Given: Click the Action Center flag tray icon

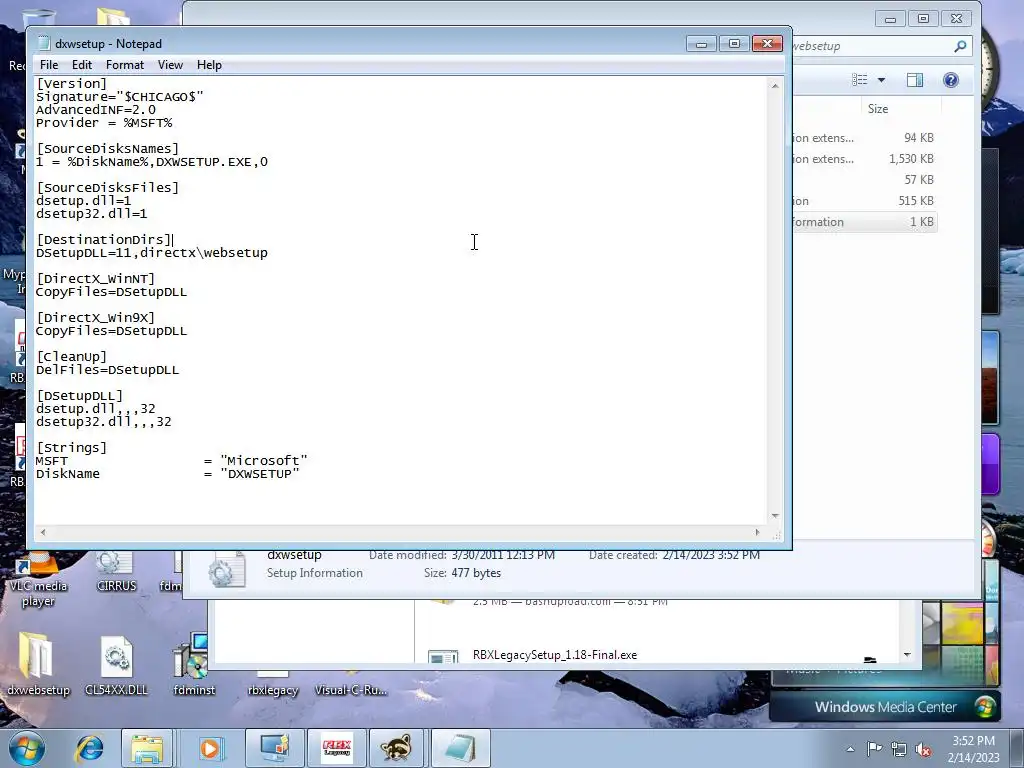Looking at the screenshot, I should pos(874,749).
